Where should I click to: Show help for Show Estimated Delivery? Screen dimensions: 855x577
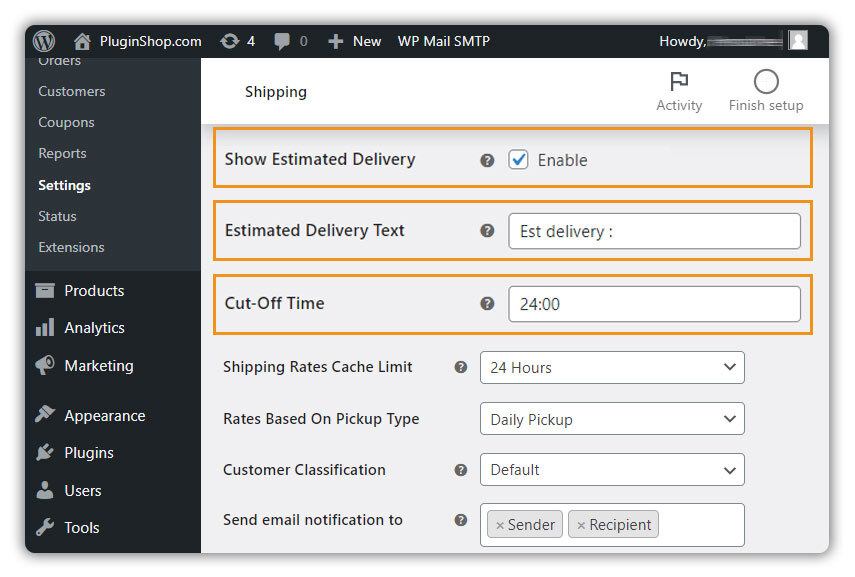(487, 160)
